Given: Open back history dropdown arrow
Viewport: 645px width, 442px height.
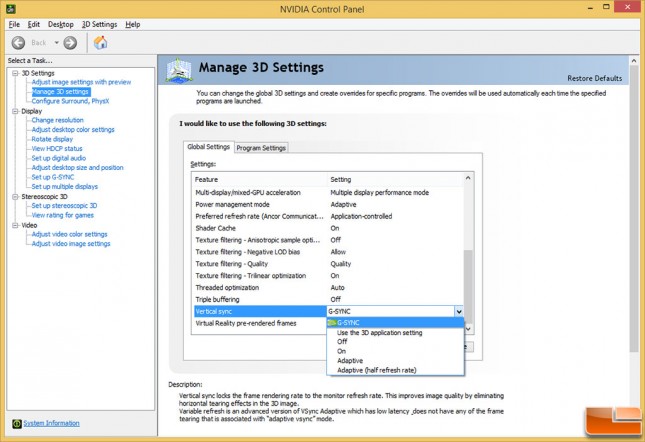Looking at the screenshot, I should (x=56, y=42).
